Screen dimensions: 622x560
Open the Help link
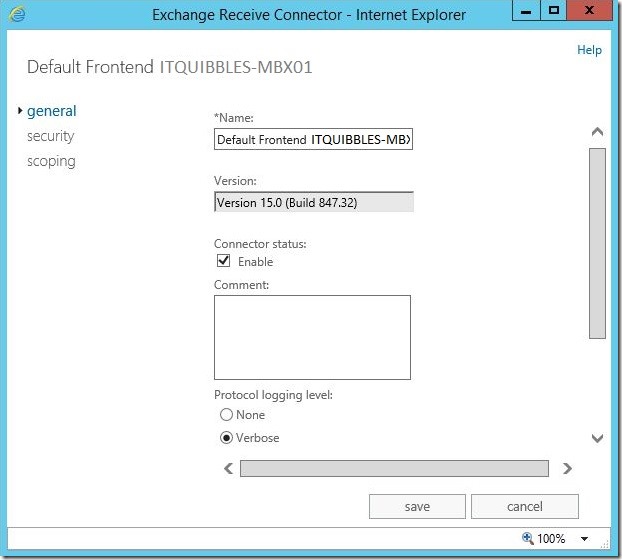point(589,50)
